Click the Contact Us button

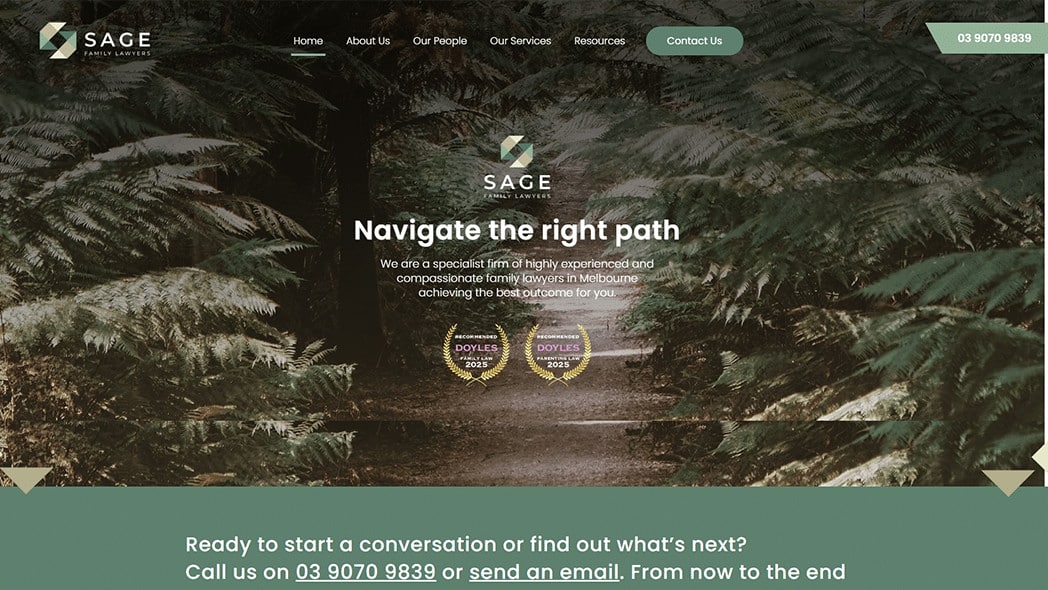tap(694, 41)
